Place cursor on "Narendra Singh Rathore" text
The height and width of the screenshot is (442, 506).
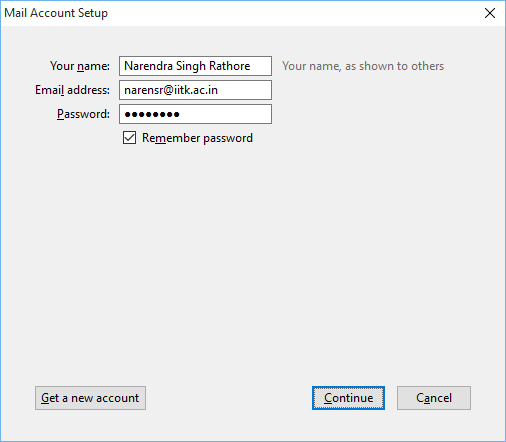coord(187,66)
